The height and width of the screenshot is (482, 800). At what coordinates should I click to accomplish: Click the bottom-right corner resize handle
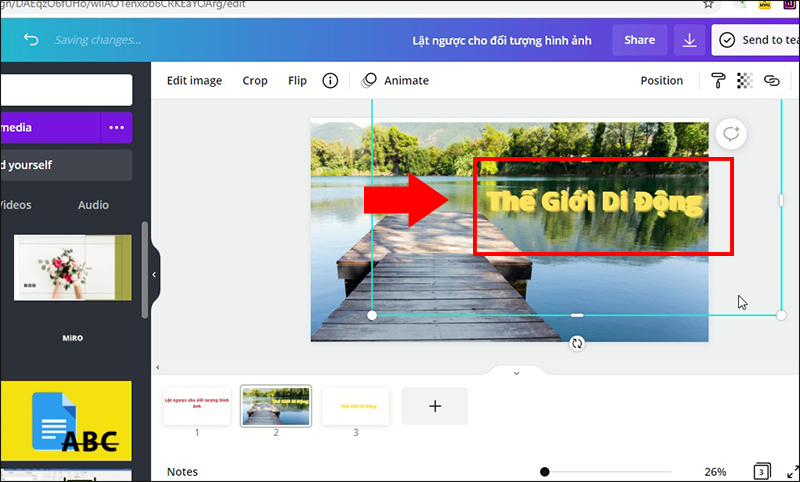click(781, 316)
